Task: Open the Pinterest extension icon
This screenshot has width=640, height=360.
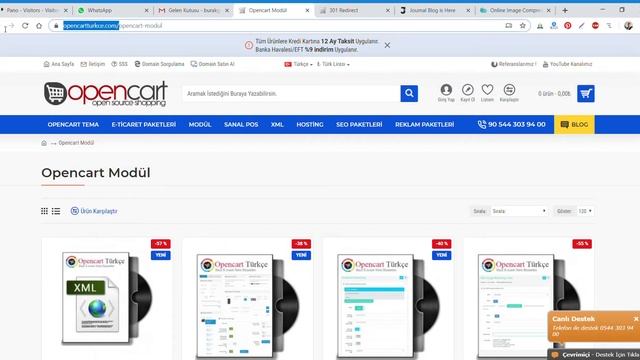Action: [568, 26]
